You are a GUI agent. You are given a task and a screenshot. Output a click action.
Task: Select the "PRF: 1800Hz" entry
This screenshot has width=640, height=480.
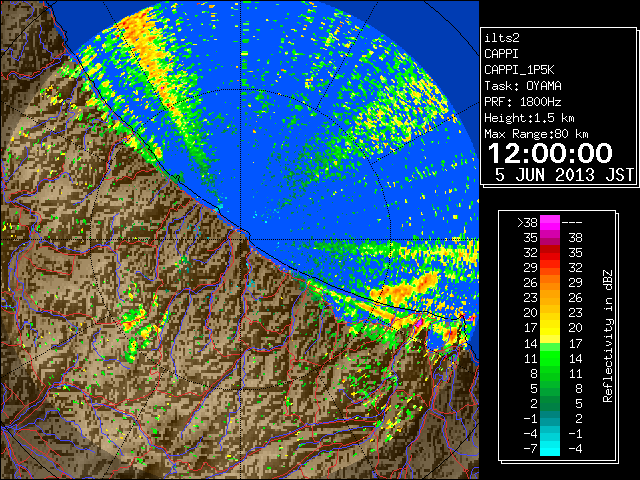pos(523,102)
